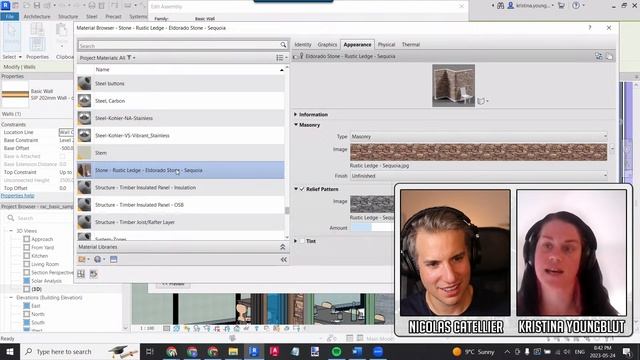Collapse the Masonry section
The image size is (640, 360).
coord(296,125)
